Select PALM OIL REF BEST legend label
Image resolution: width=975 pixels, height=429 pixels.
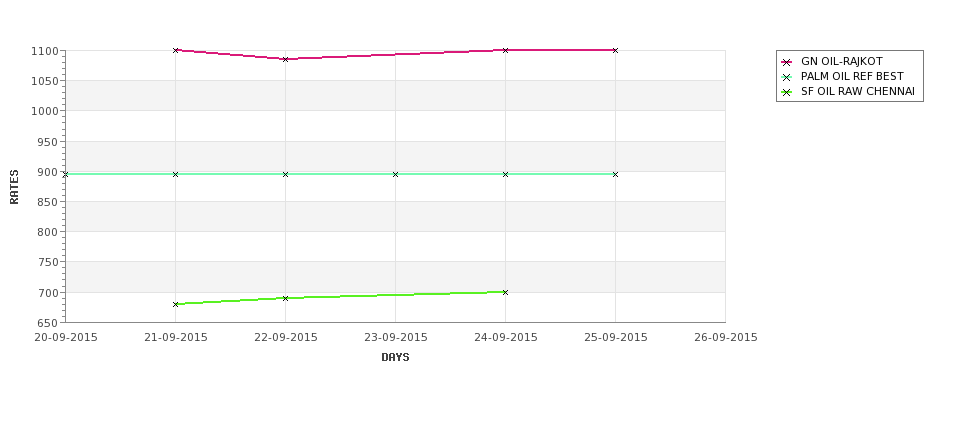click(x=852, y=76)
